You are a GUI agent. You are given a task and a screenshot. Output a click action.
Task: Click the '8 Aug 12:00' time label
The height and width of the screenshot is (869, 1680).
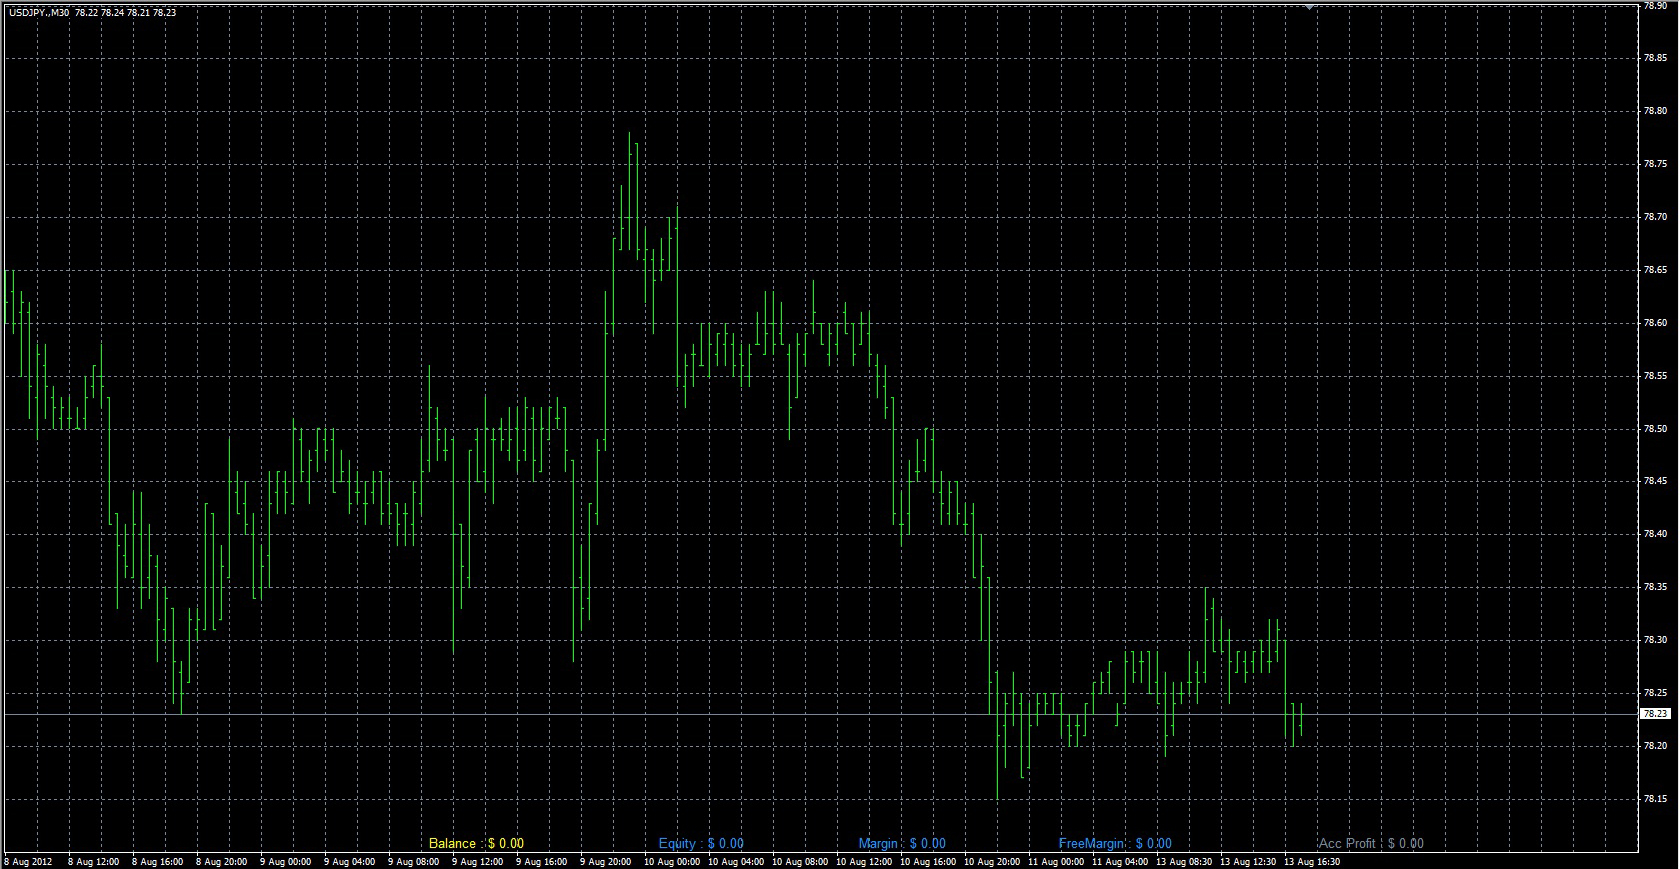click(x=93, y=861)
